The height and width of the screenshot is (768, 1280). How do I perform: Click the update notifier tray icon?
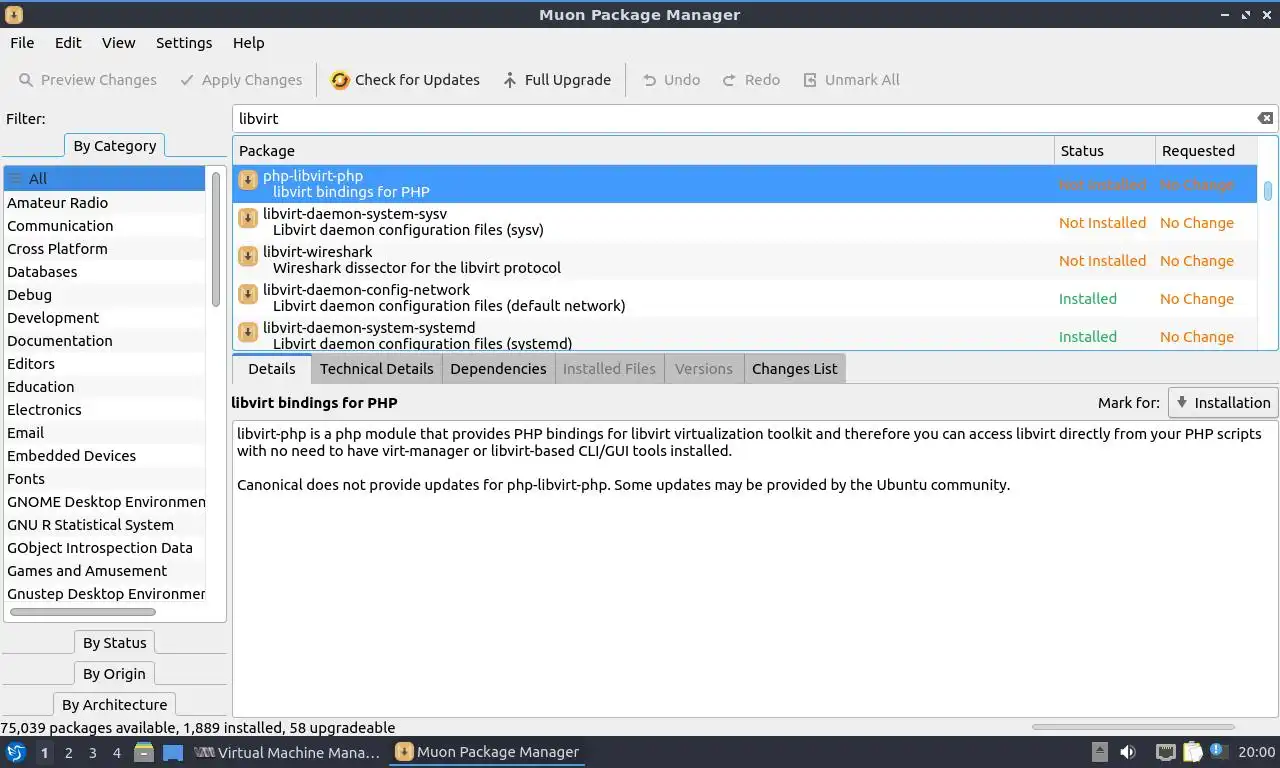pos(1218,751)
